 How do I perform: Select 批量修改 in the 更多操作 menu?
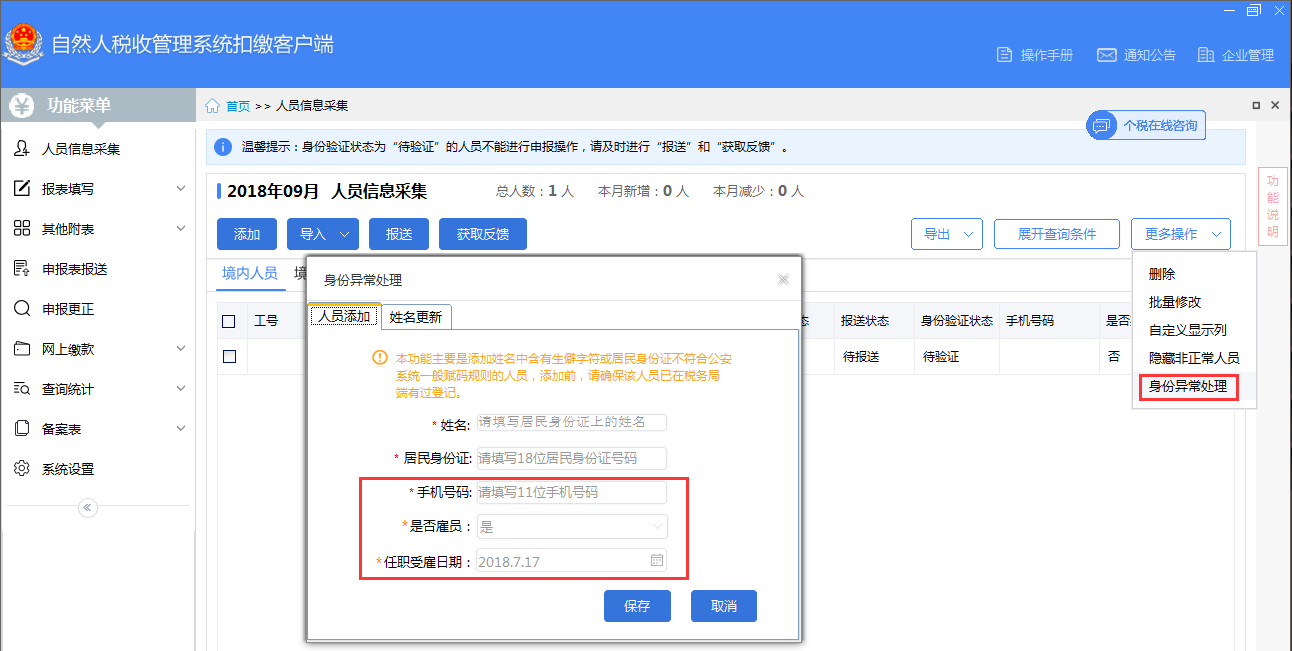tap(1175, 302)
